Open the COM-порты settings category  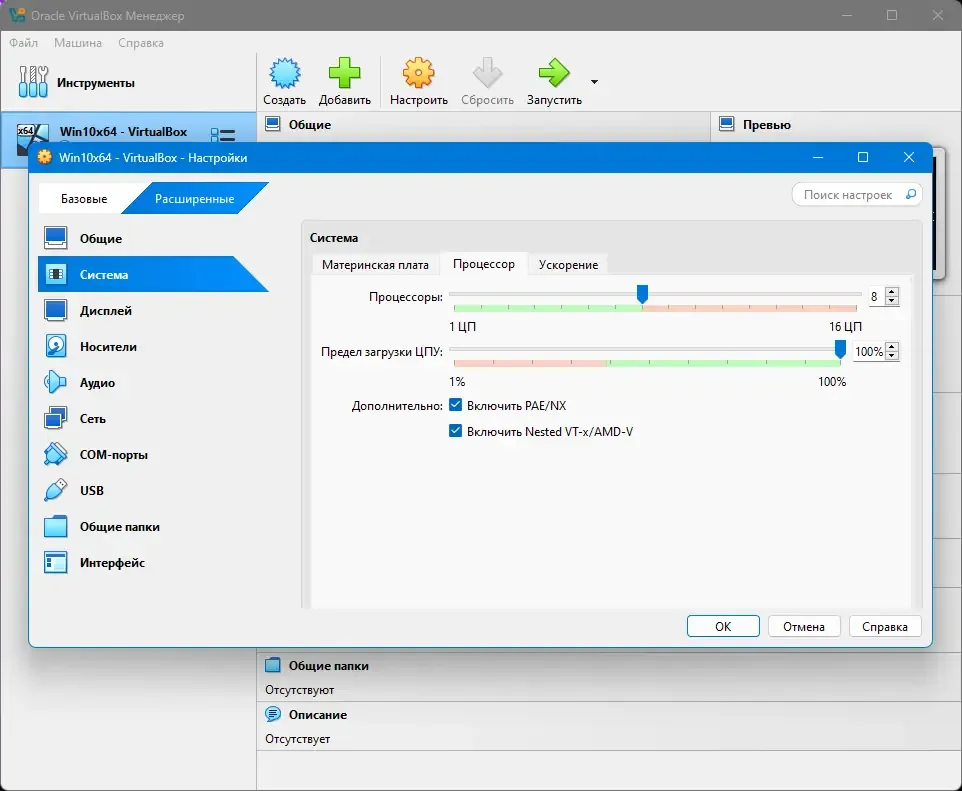pyautogui.click(x=153, y=455)
